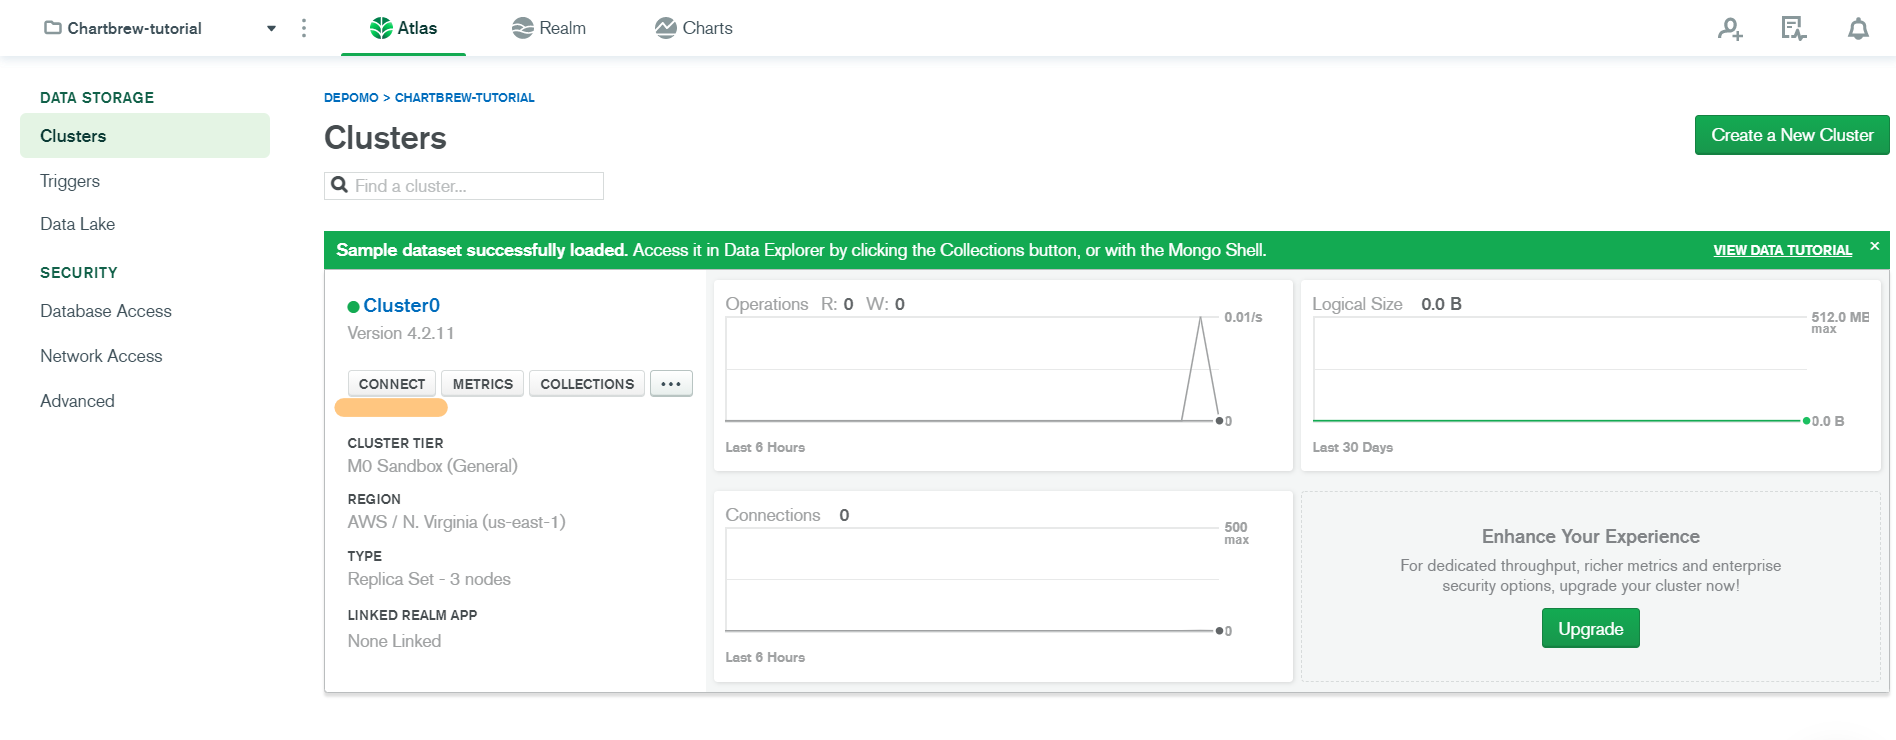Click the Logical Size chart

(1591, 375)
